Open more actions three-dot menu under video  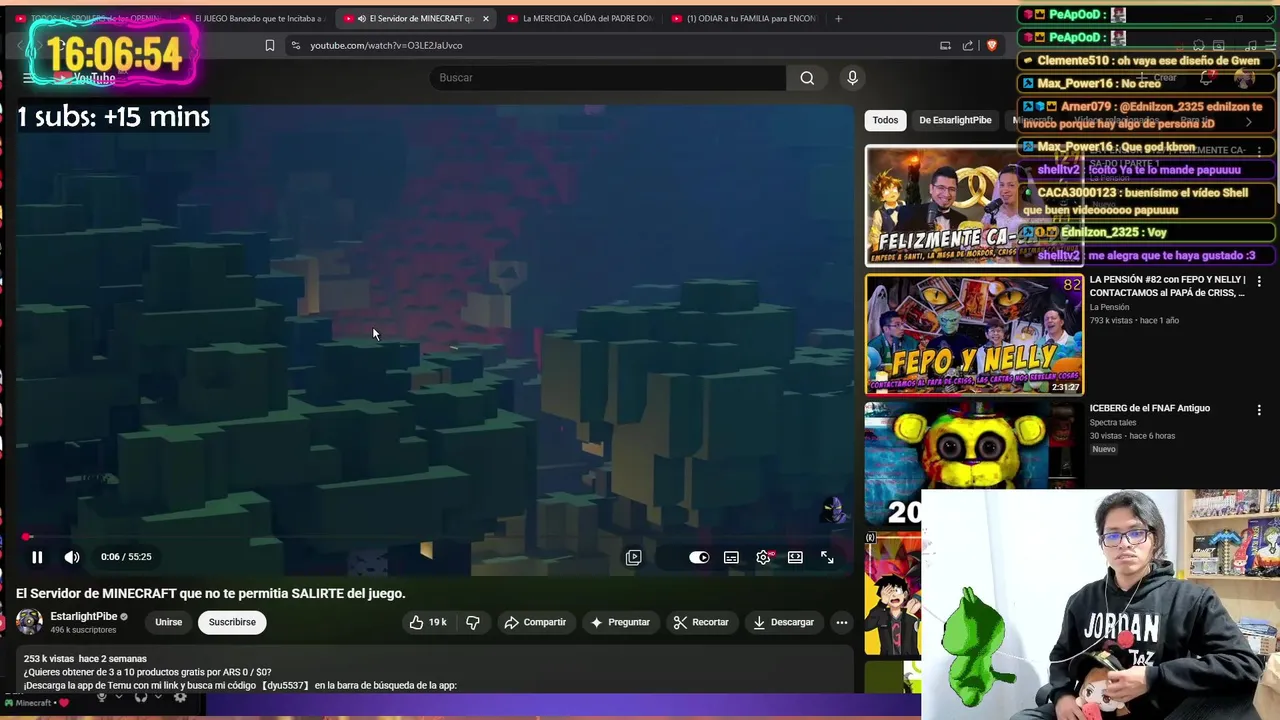tap(842, 622)
